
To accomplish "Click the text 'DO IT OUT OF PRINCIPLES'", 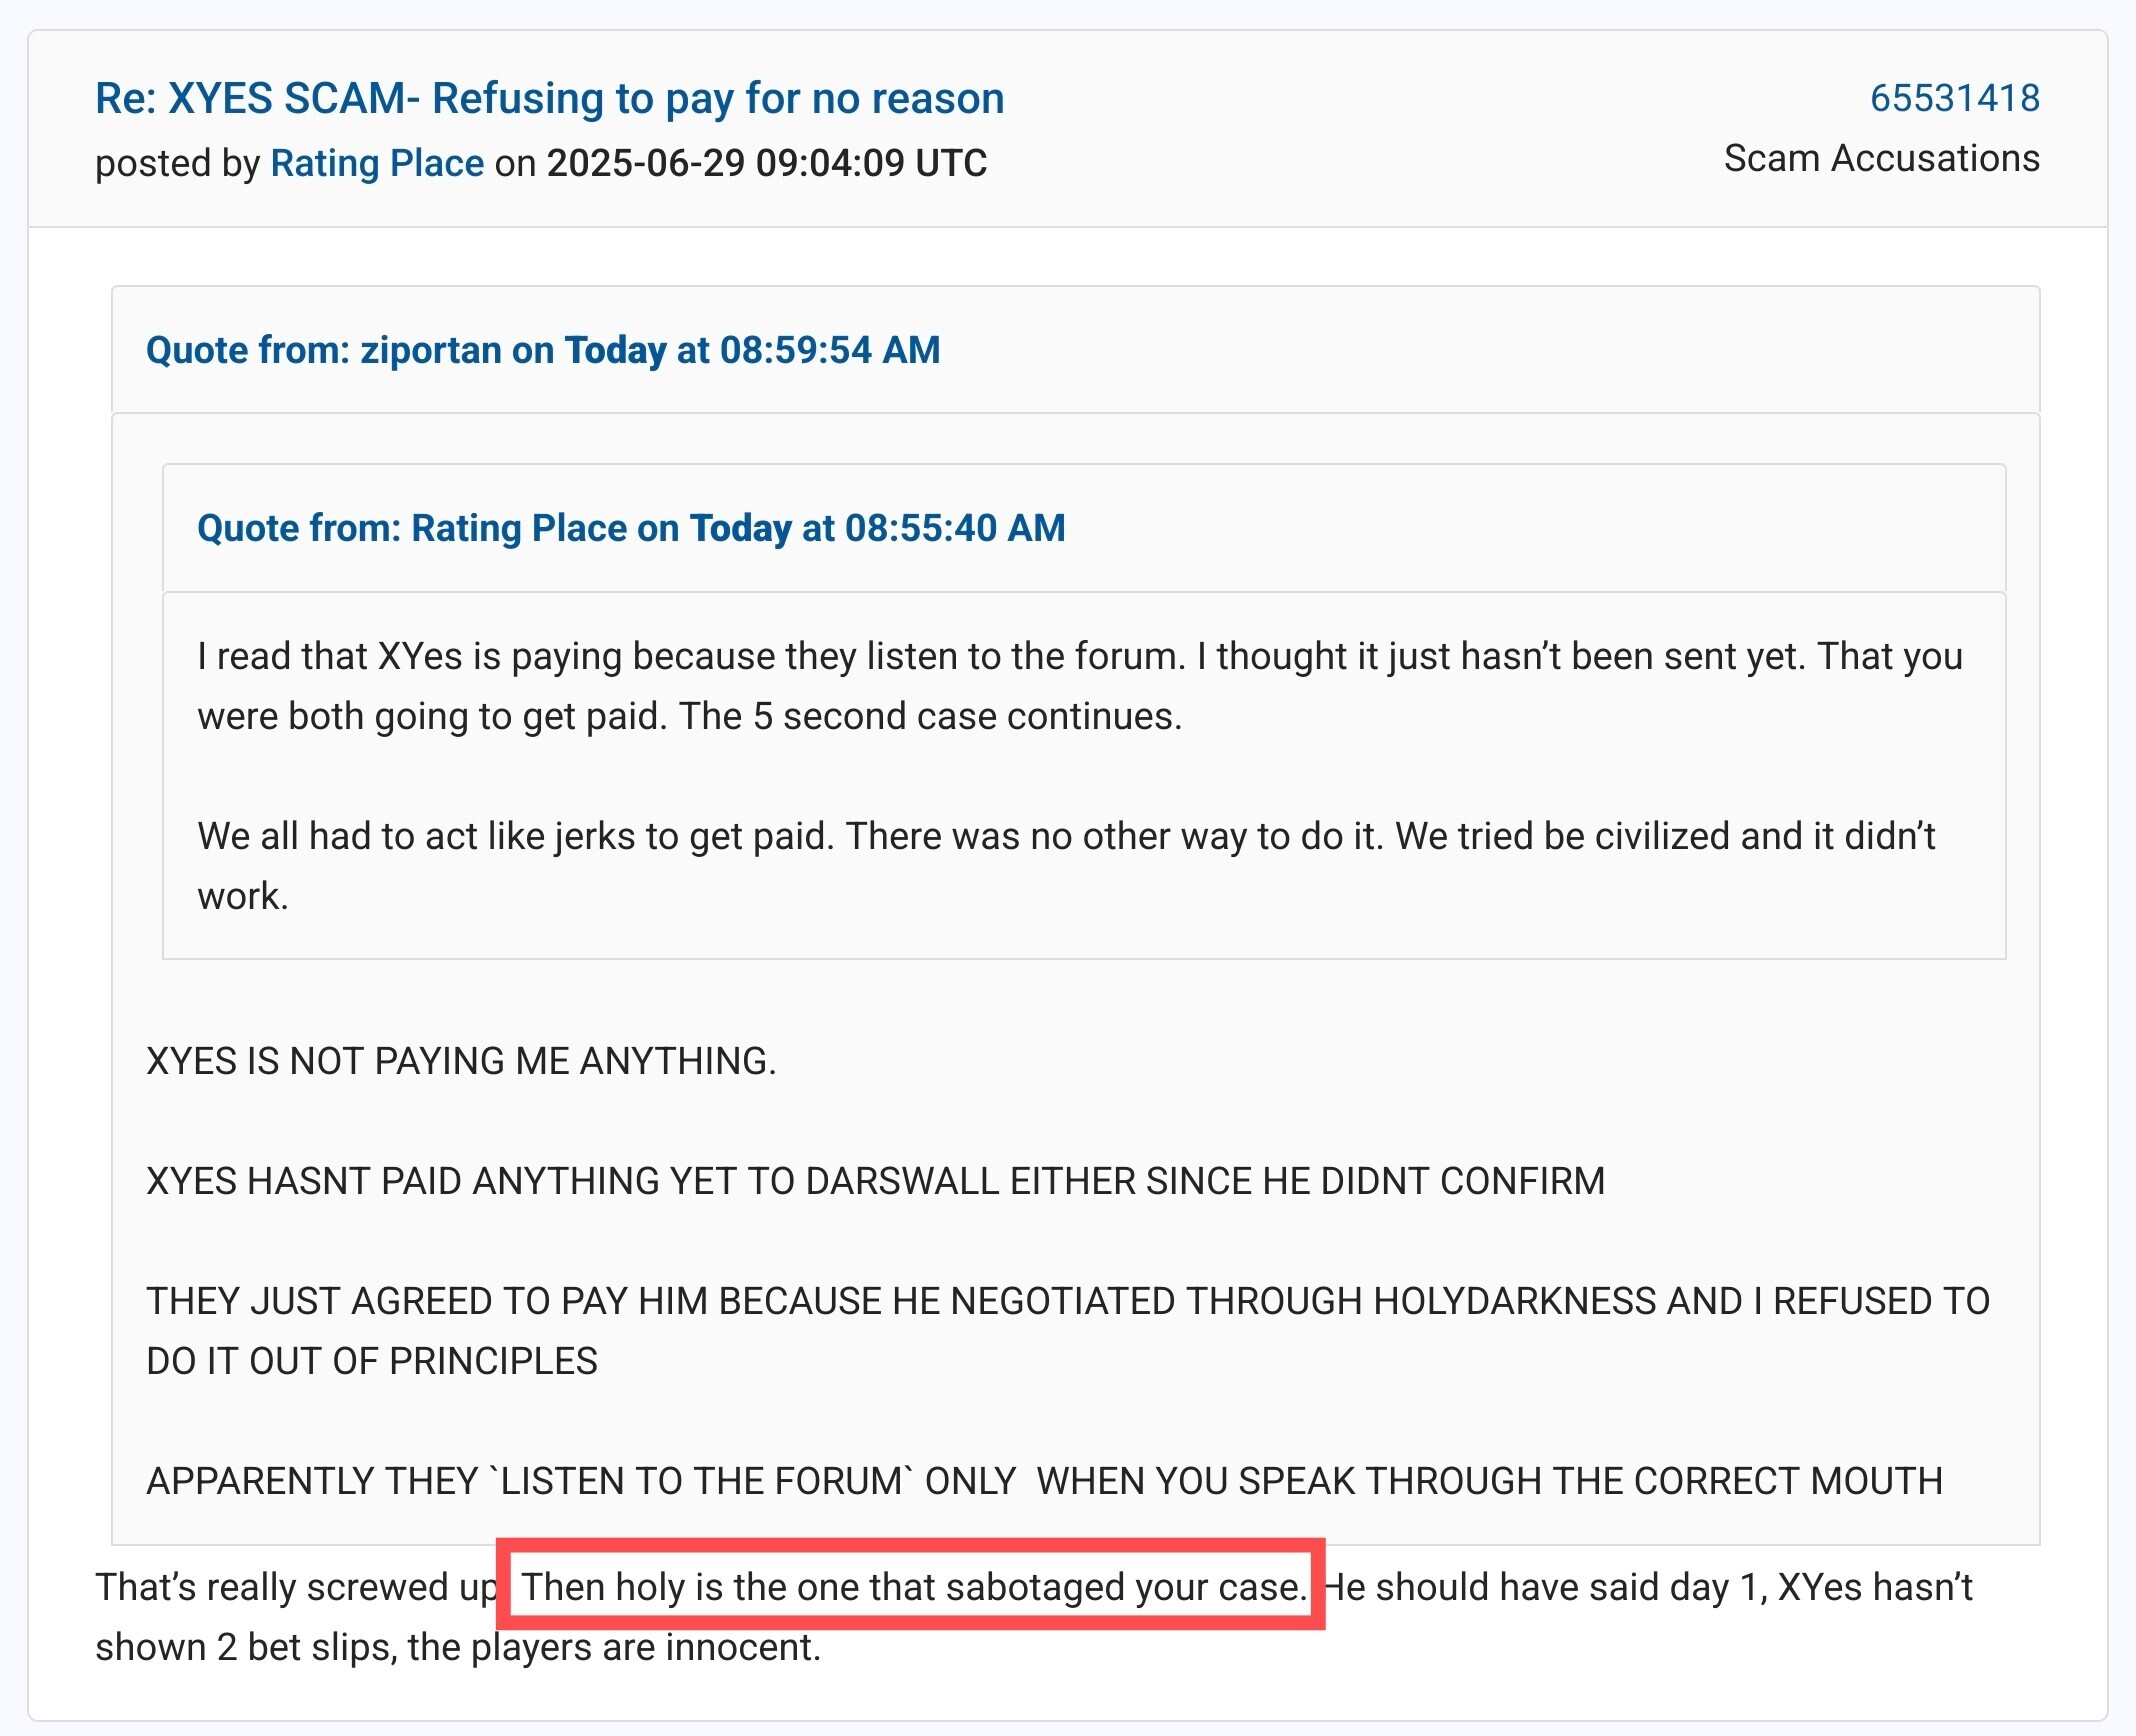I will point(372,1361).
